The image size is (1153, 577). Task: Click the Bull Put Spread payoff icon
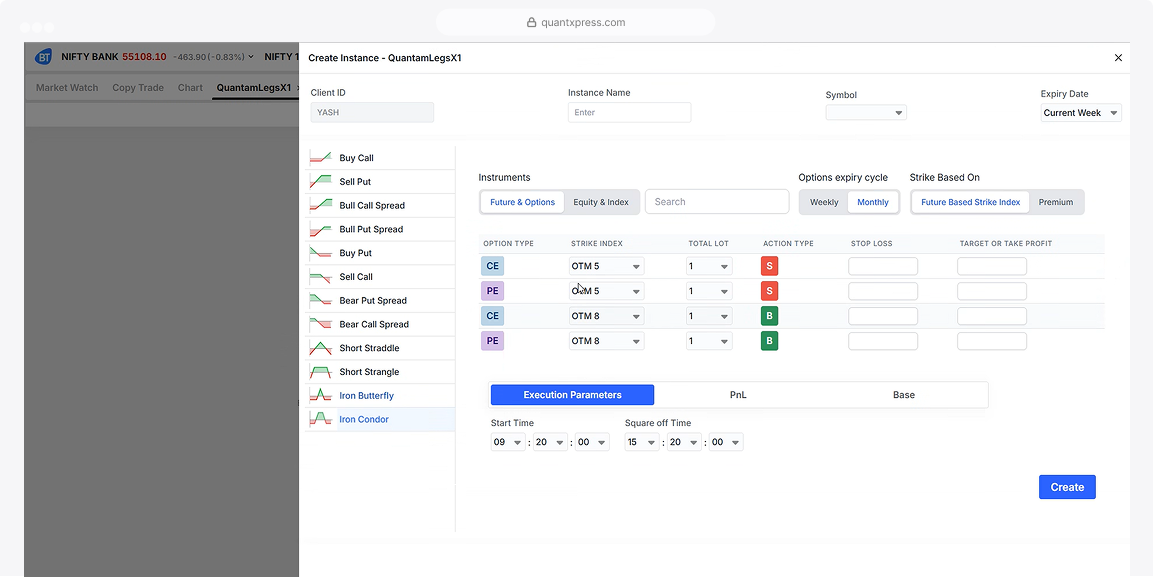point(321,229)
